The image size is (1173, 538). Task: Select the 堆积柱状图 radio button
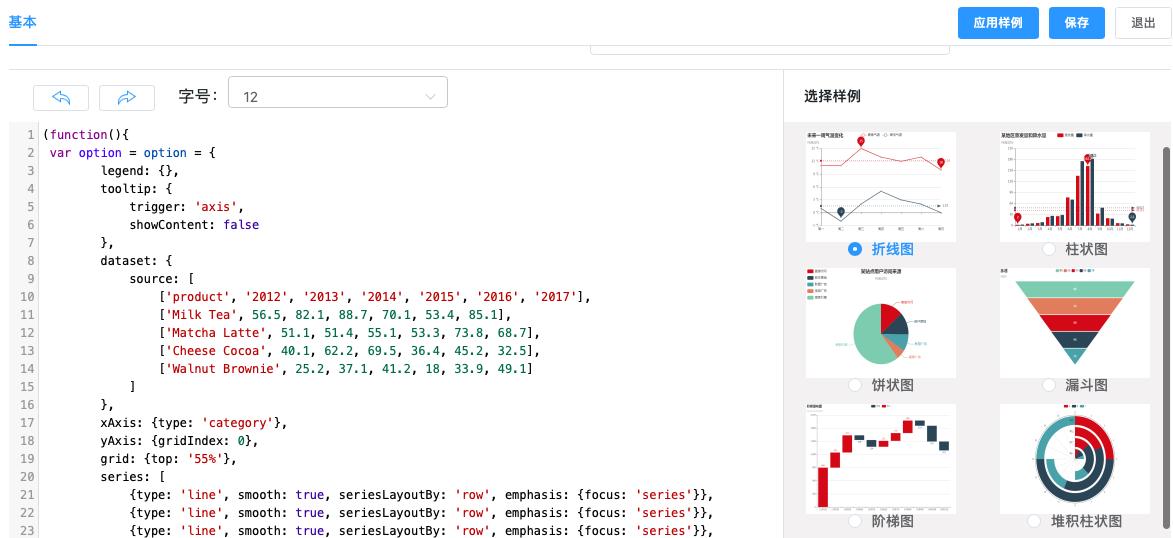[x=1034, y=521]
